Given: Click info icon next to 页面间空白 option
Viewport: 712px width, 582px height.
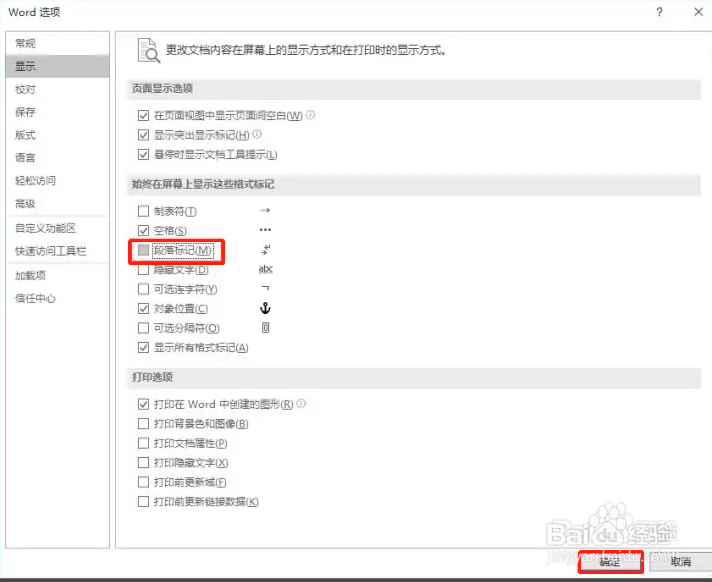Looking at the screenshot, I should [311, 115].
